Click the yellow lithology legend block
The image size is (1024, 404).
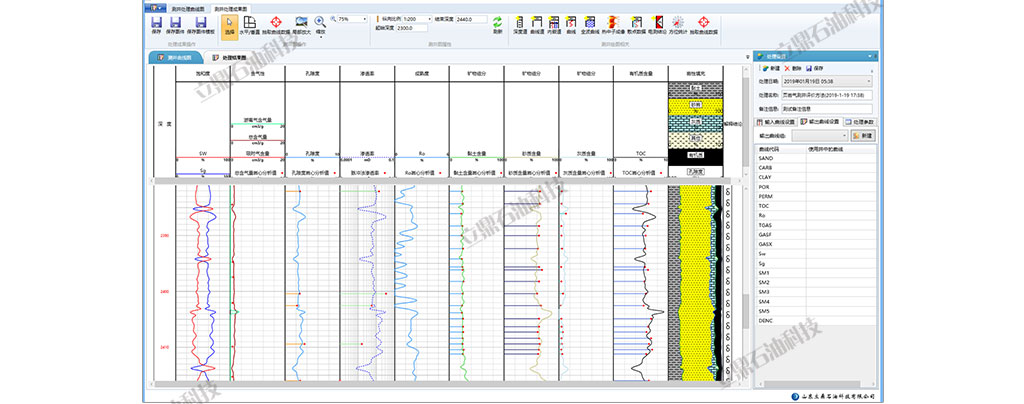point(696,105)
